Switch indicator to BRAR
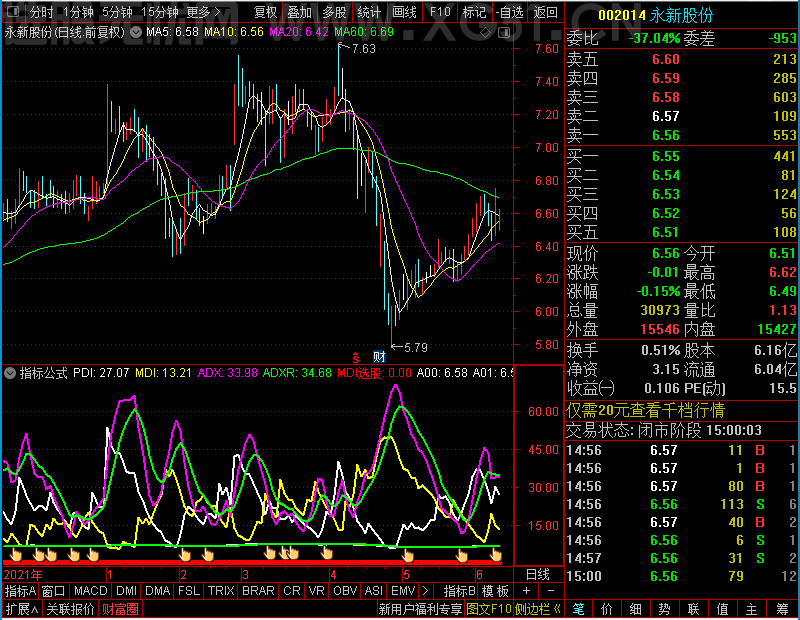The image size is (800, 620). (258, 591)
